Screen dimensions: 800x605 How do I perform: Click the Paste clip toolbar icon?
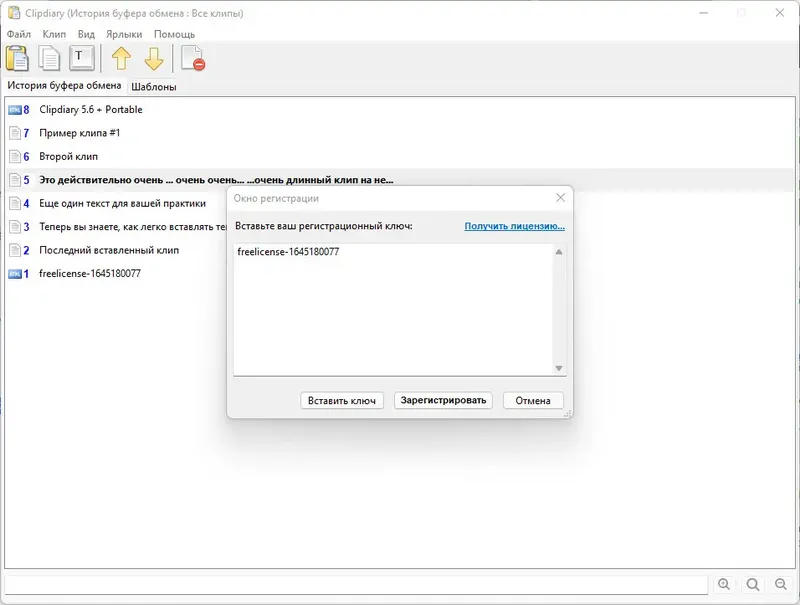pyautogui.click(x=17, y=58)
